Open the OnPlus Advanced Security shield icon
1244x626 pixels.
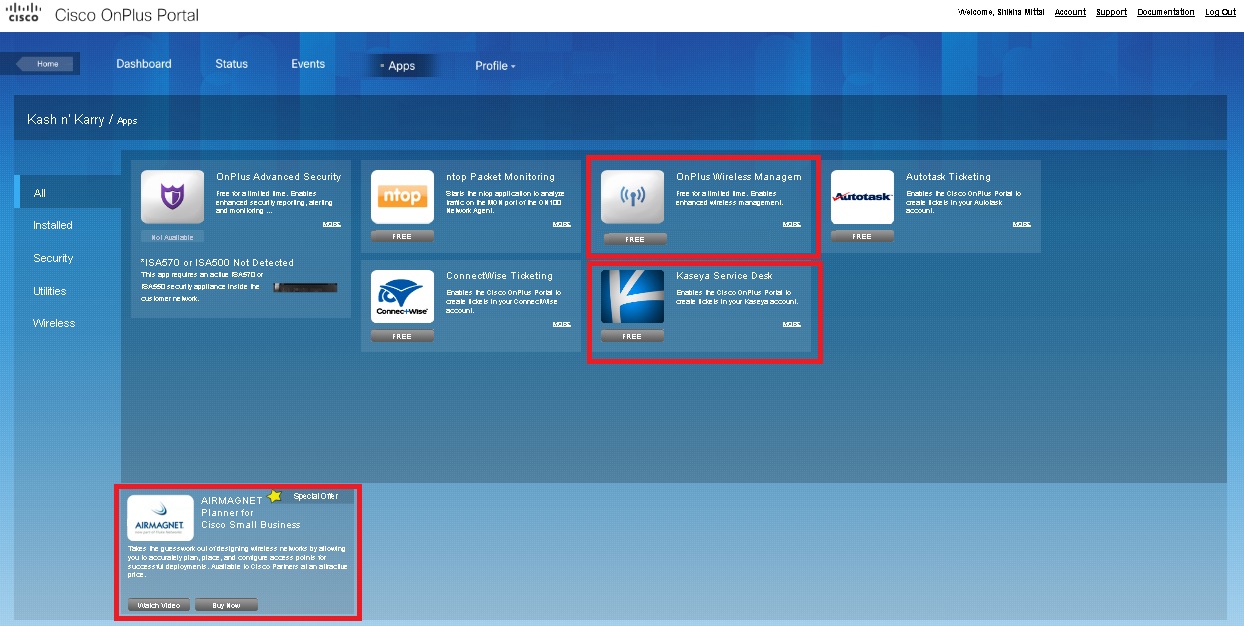coord(172,196)
